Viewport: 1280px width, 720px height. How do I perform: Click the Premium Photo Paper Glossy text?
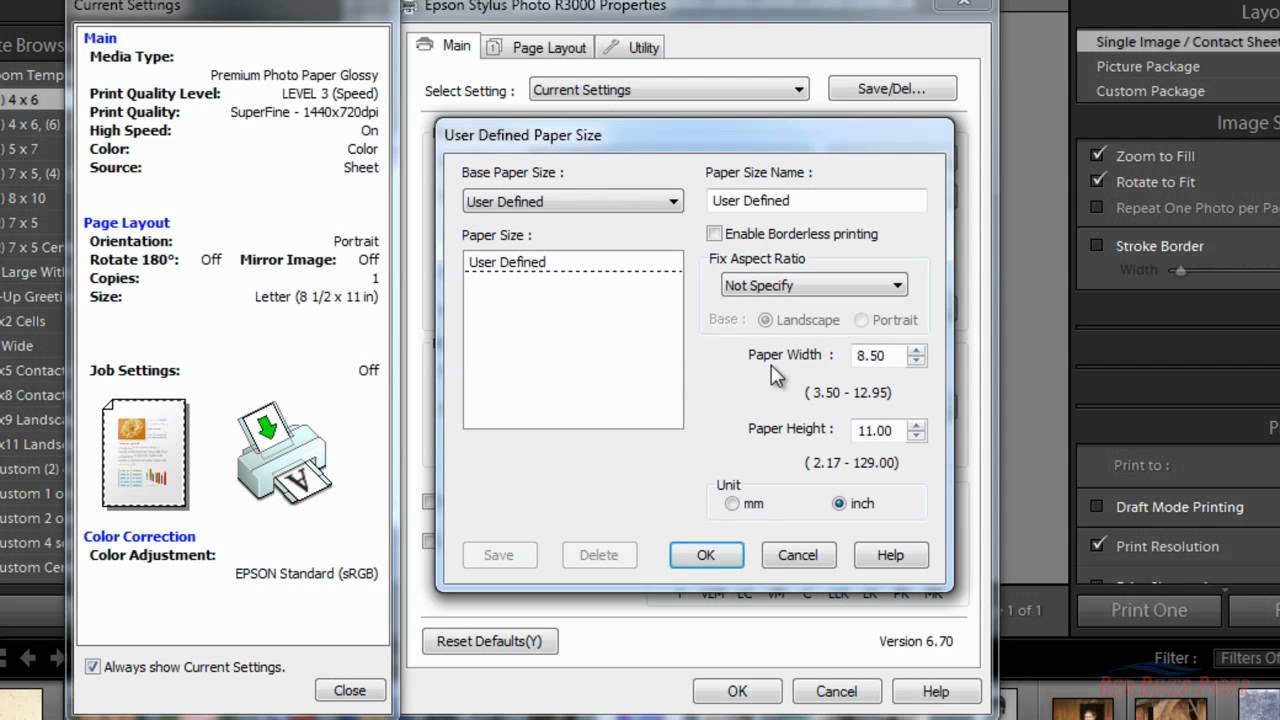[x=294, y=75]
